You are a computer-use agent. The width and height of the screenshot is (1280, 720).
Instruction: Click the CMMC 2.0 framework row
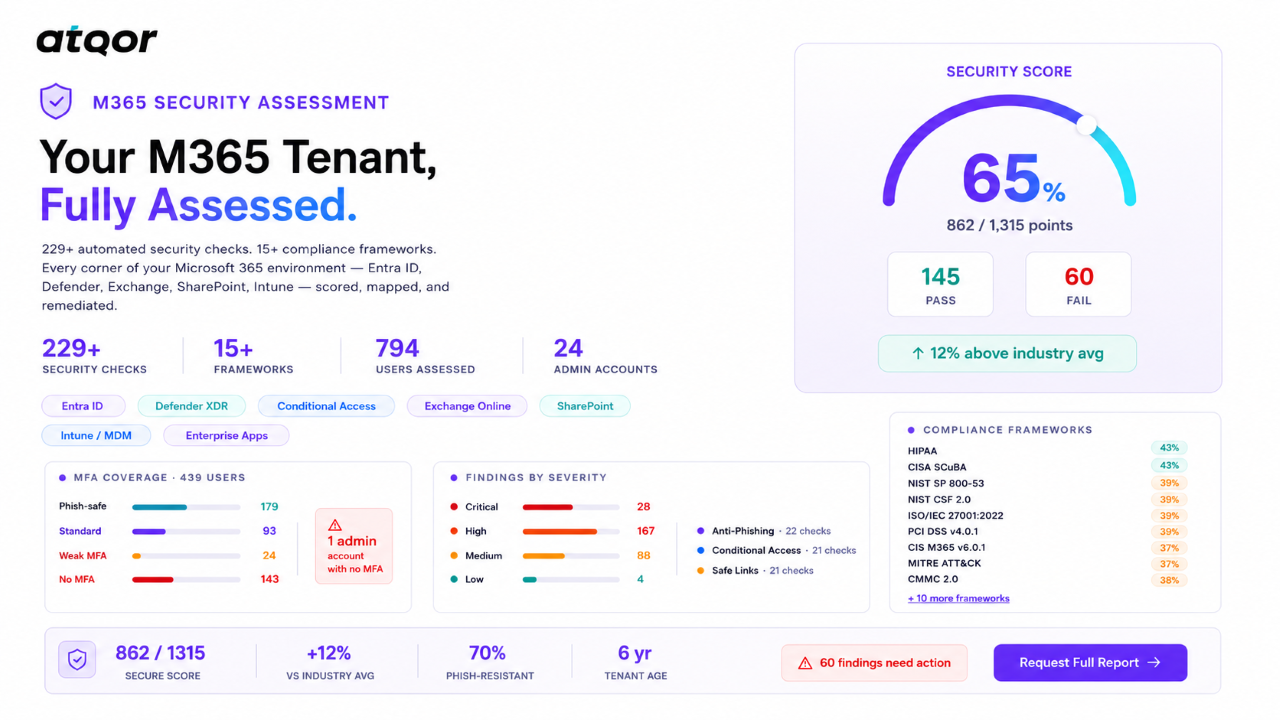pyautogui.click(x=1048, y=579)
